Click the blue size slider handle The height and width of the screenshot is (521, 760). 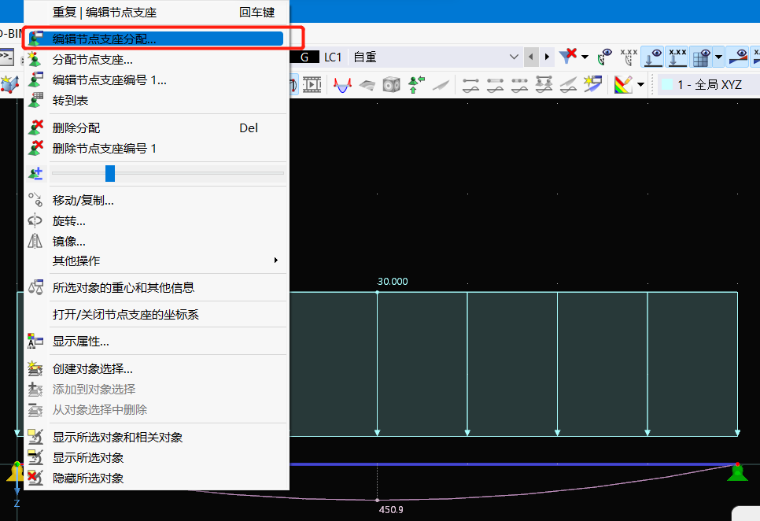pyautogui.click(x=110, y=173)
